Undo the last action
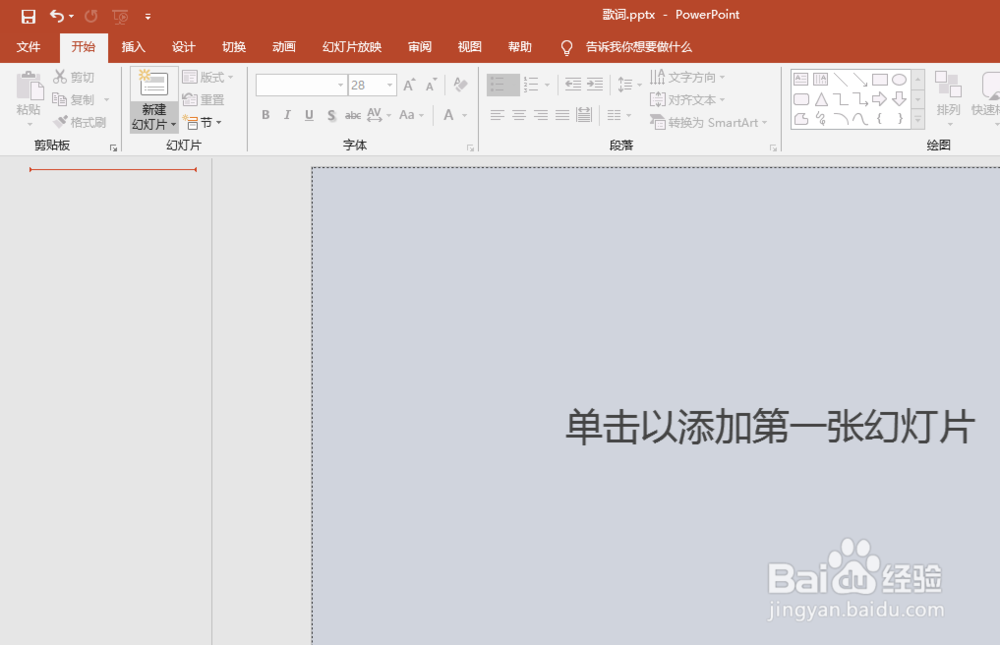Screen dimensions: 1000x645 (x=57, y=16)
